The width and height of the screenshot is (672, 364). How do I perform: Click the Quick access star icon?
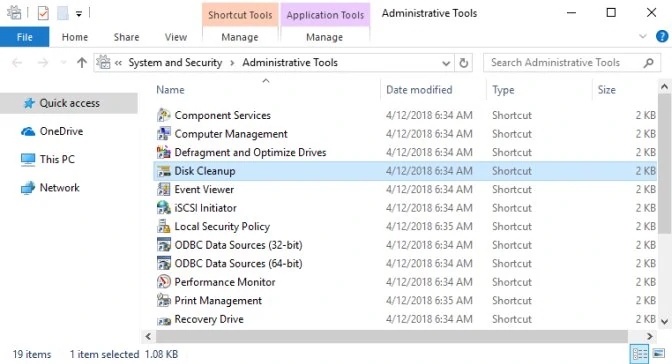coord(29,103)
